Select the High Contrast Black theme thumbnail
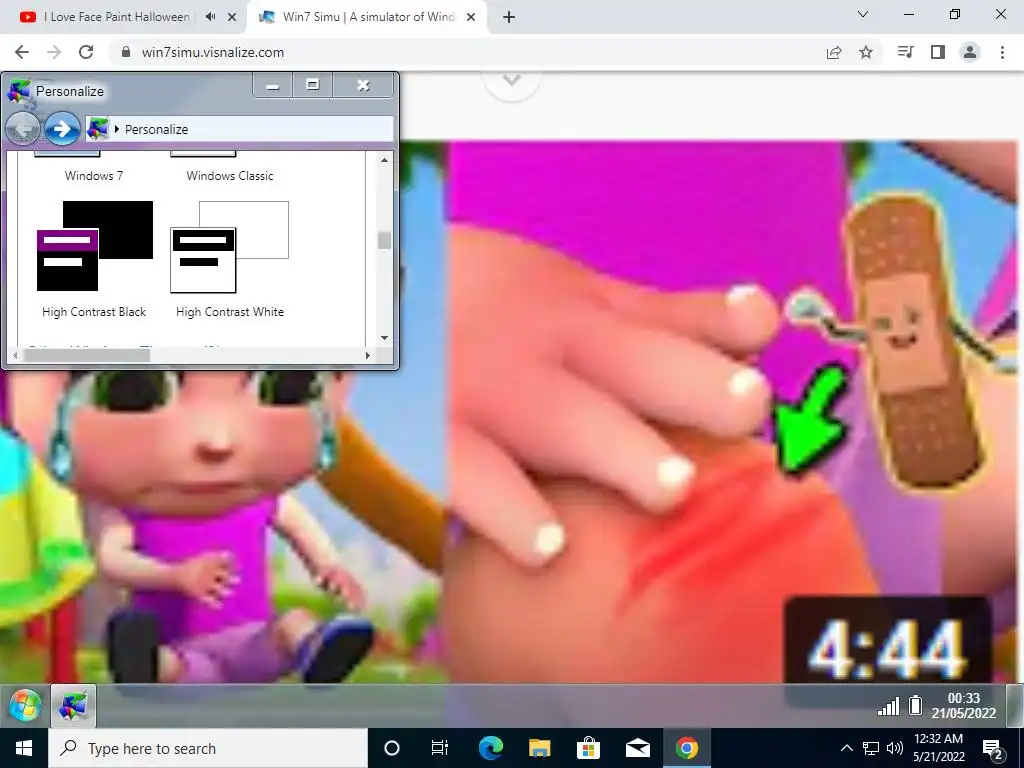1024x768 pixels. (x=95, y=246)
